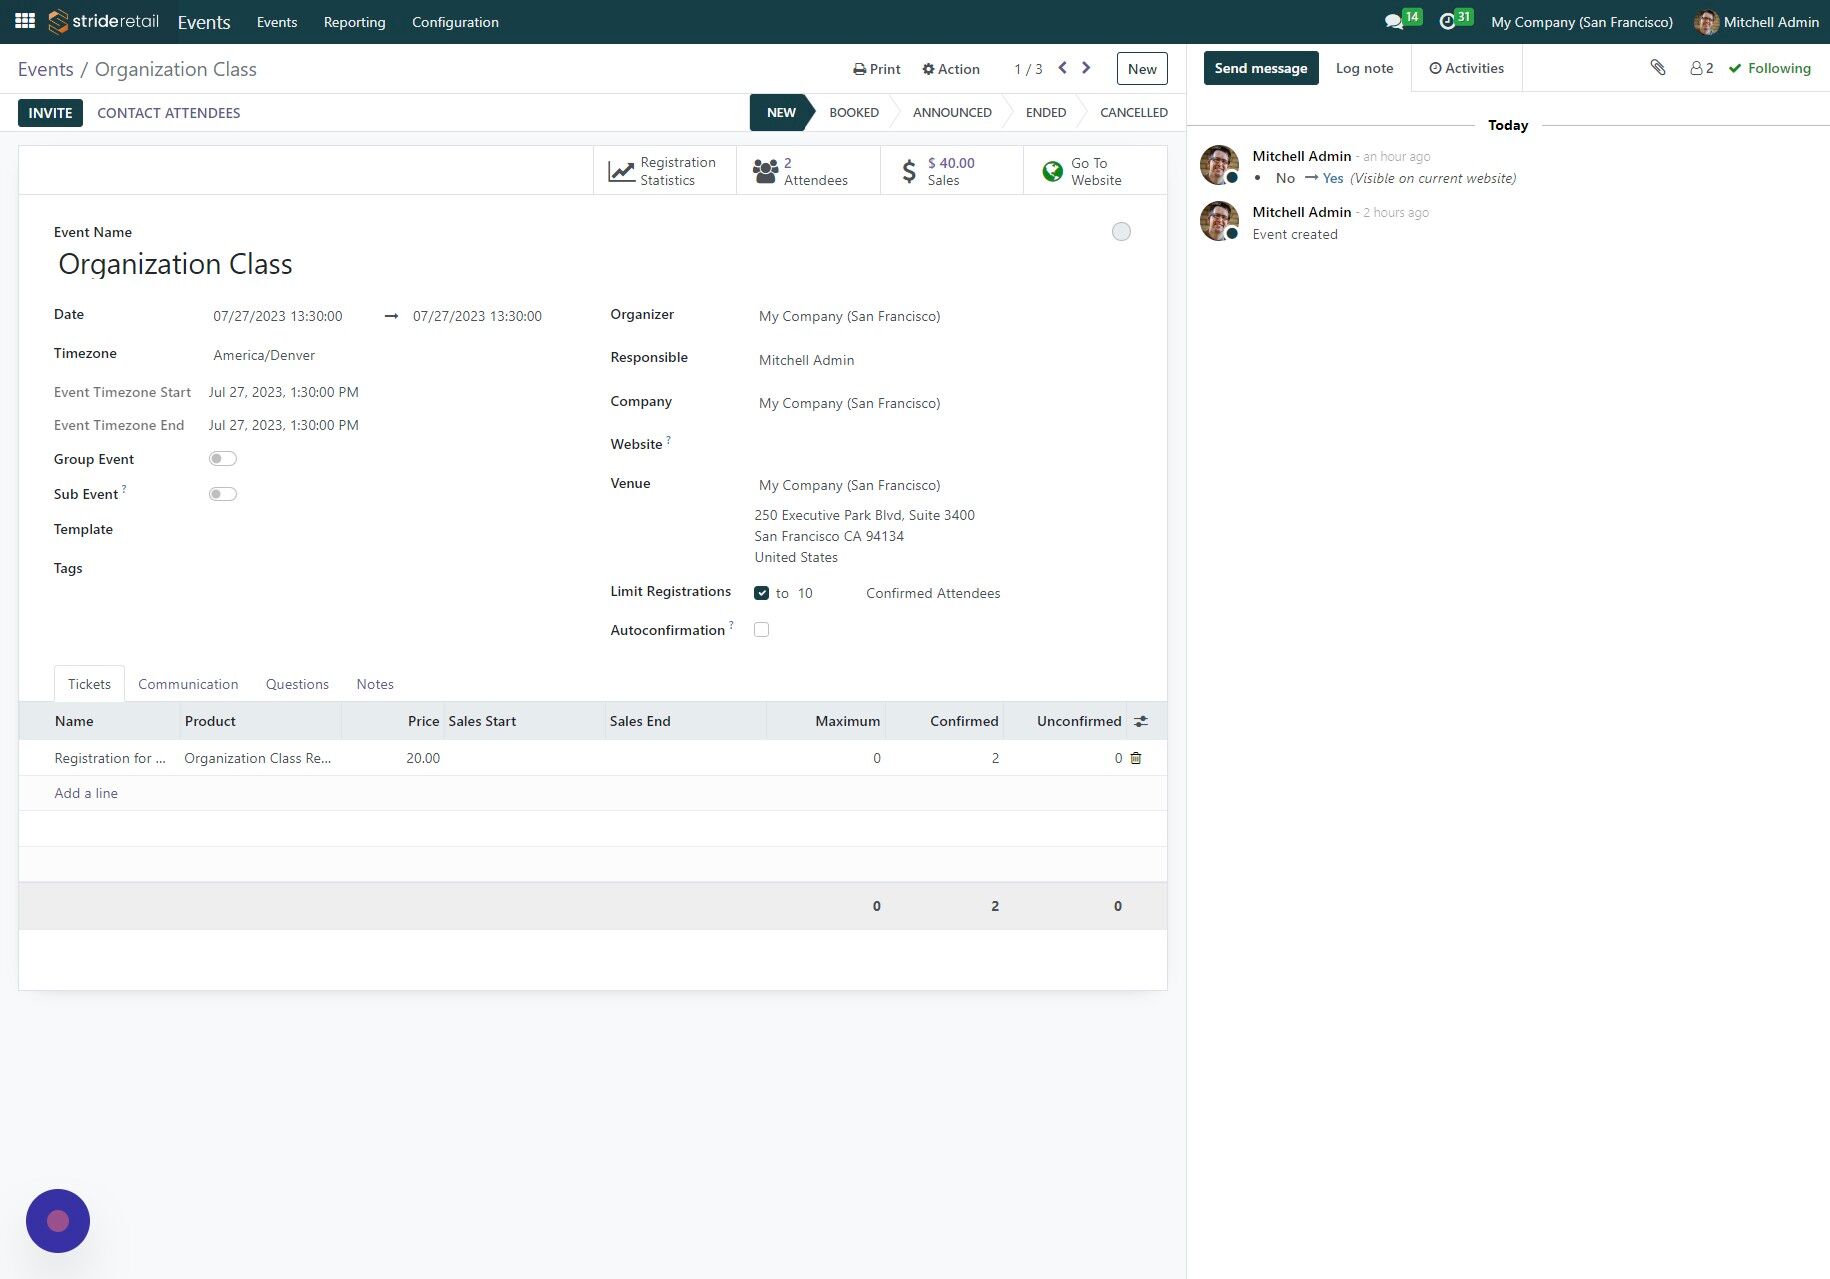Set status to ANNOUNCED
The width and height of the screenshot is (1830, 1279).
(x=952, y=112)
